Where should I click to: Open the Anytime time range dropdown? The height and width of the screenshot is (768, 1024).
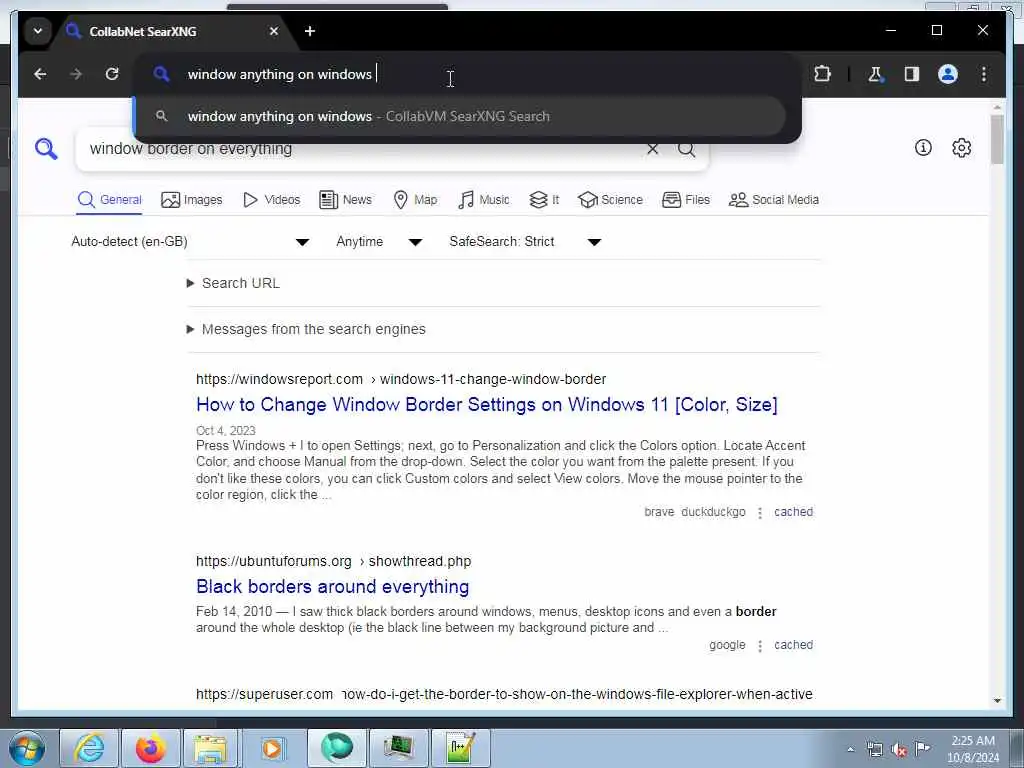379,242
